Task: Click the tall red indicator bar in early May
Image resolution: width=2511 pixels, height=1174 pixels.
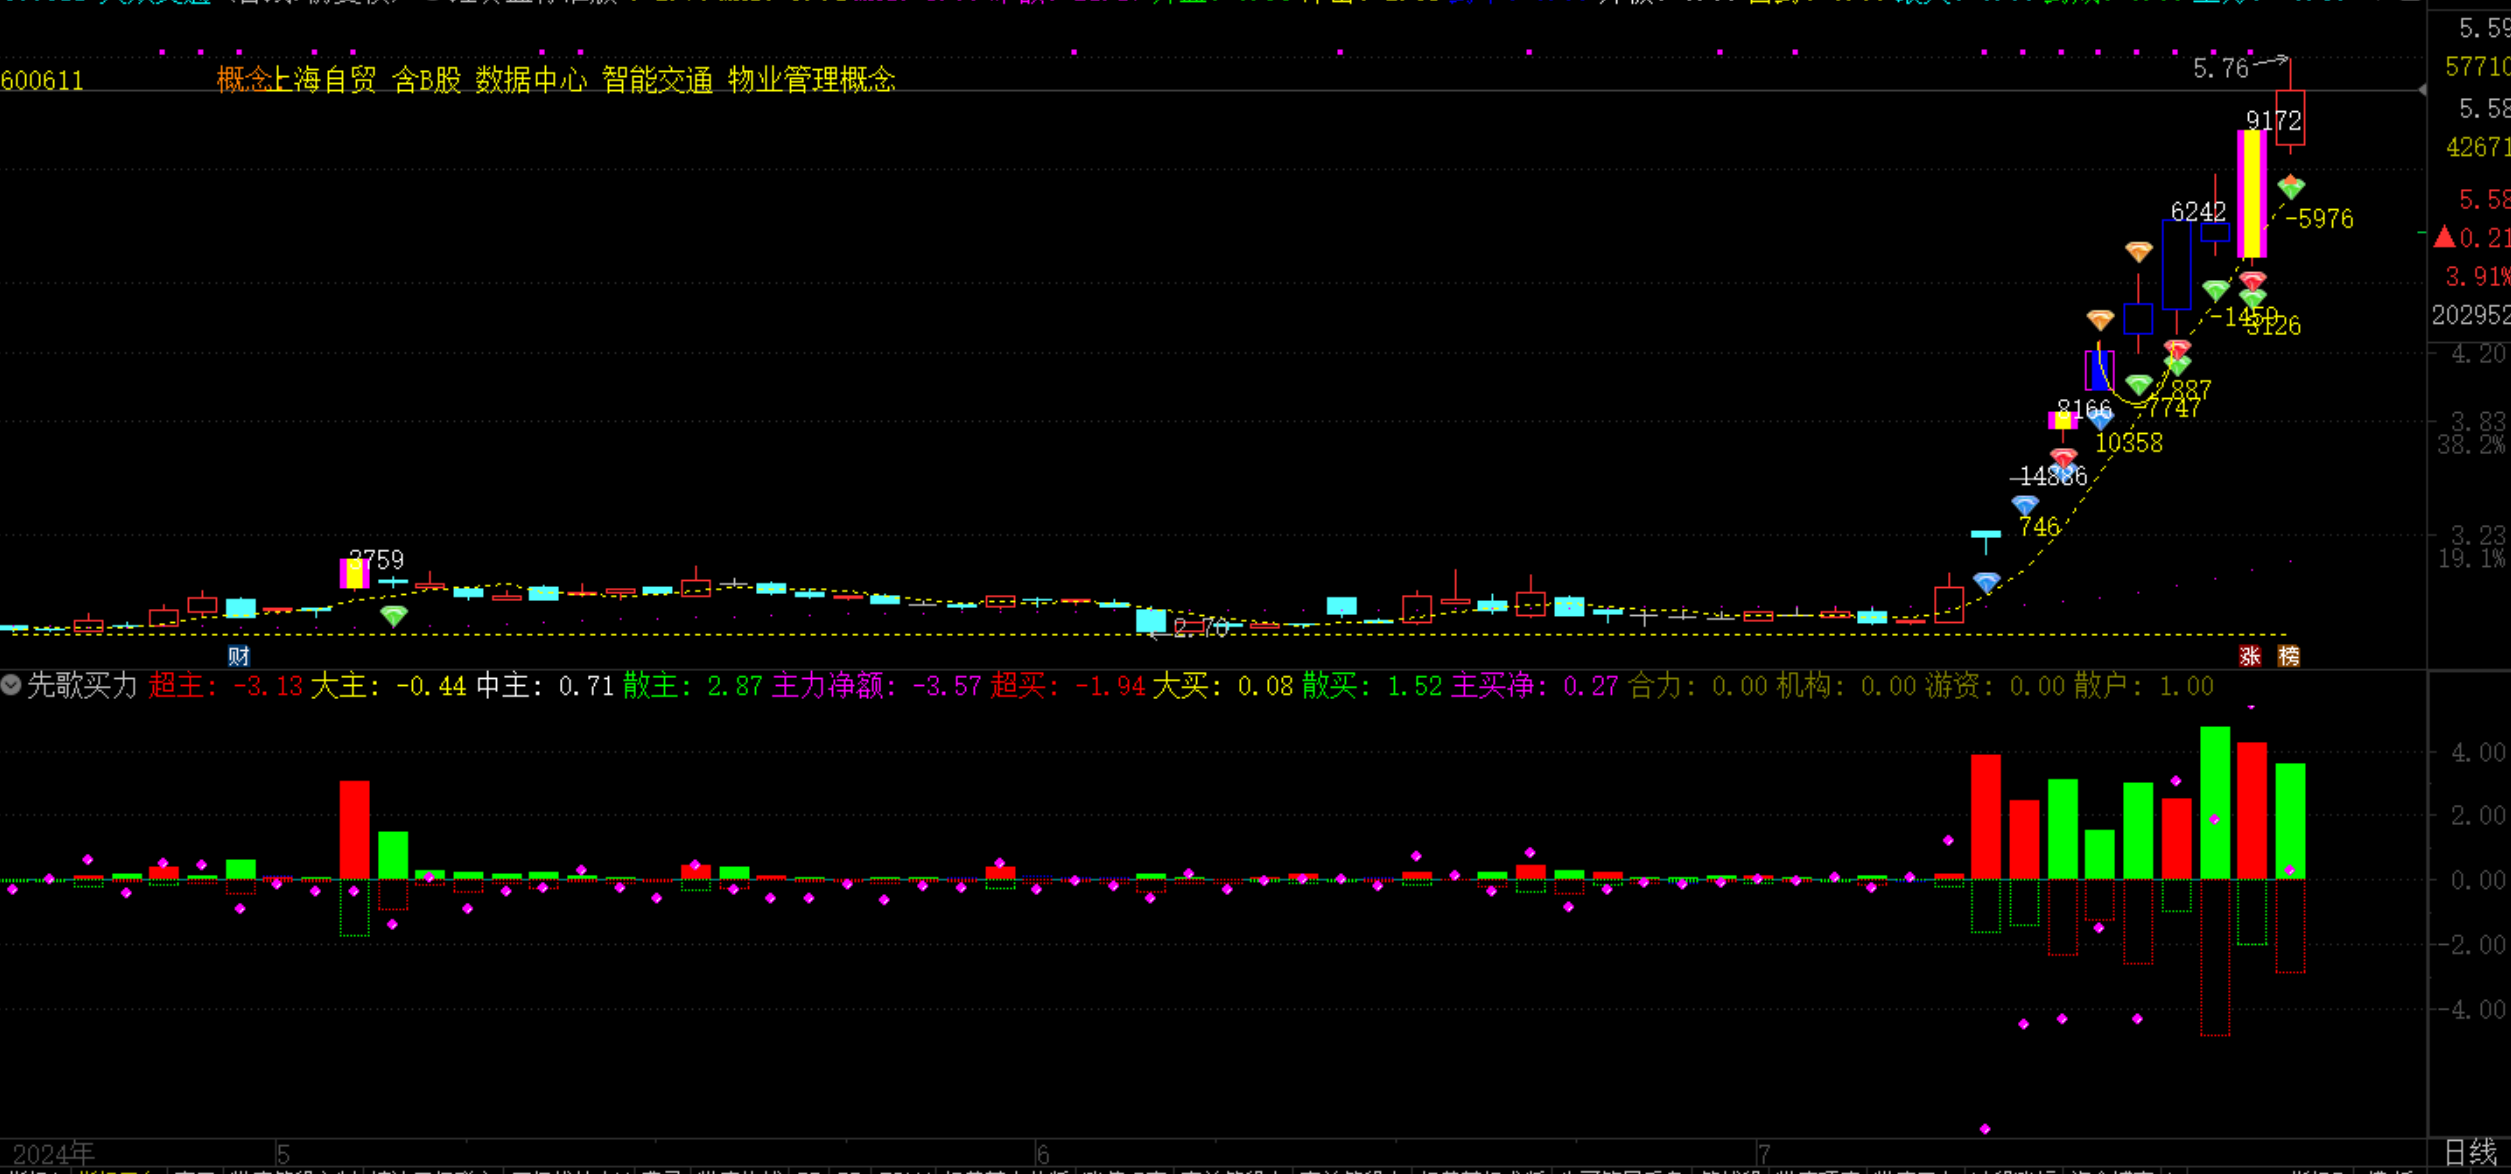Action: click(x=355, y=830)
